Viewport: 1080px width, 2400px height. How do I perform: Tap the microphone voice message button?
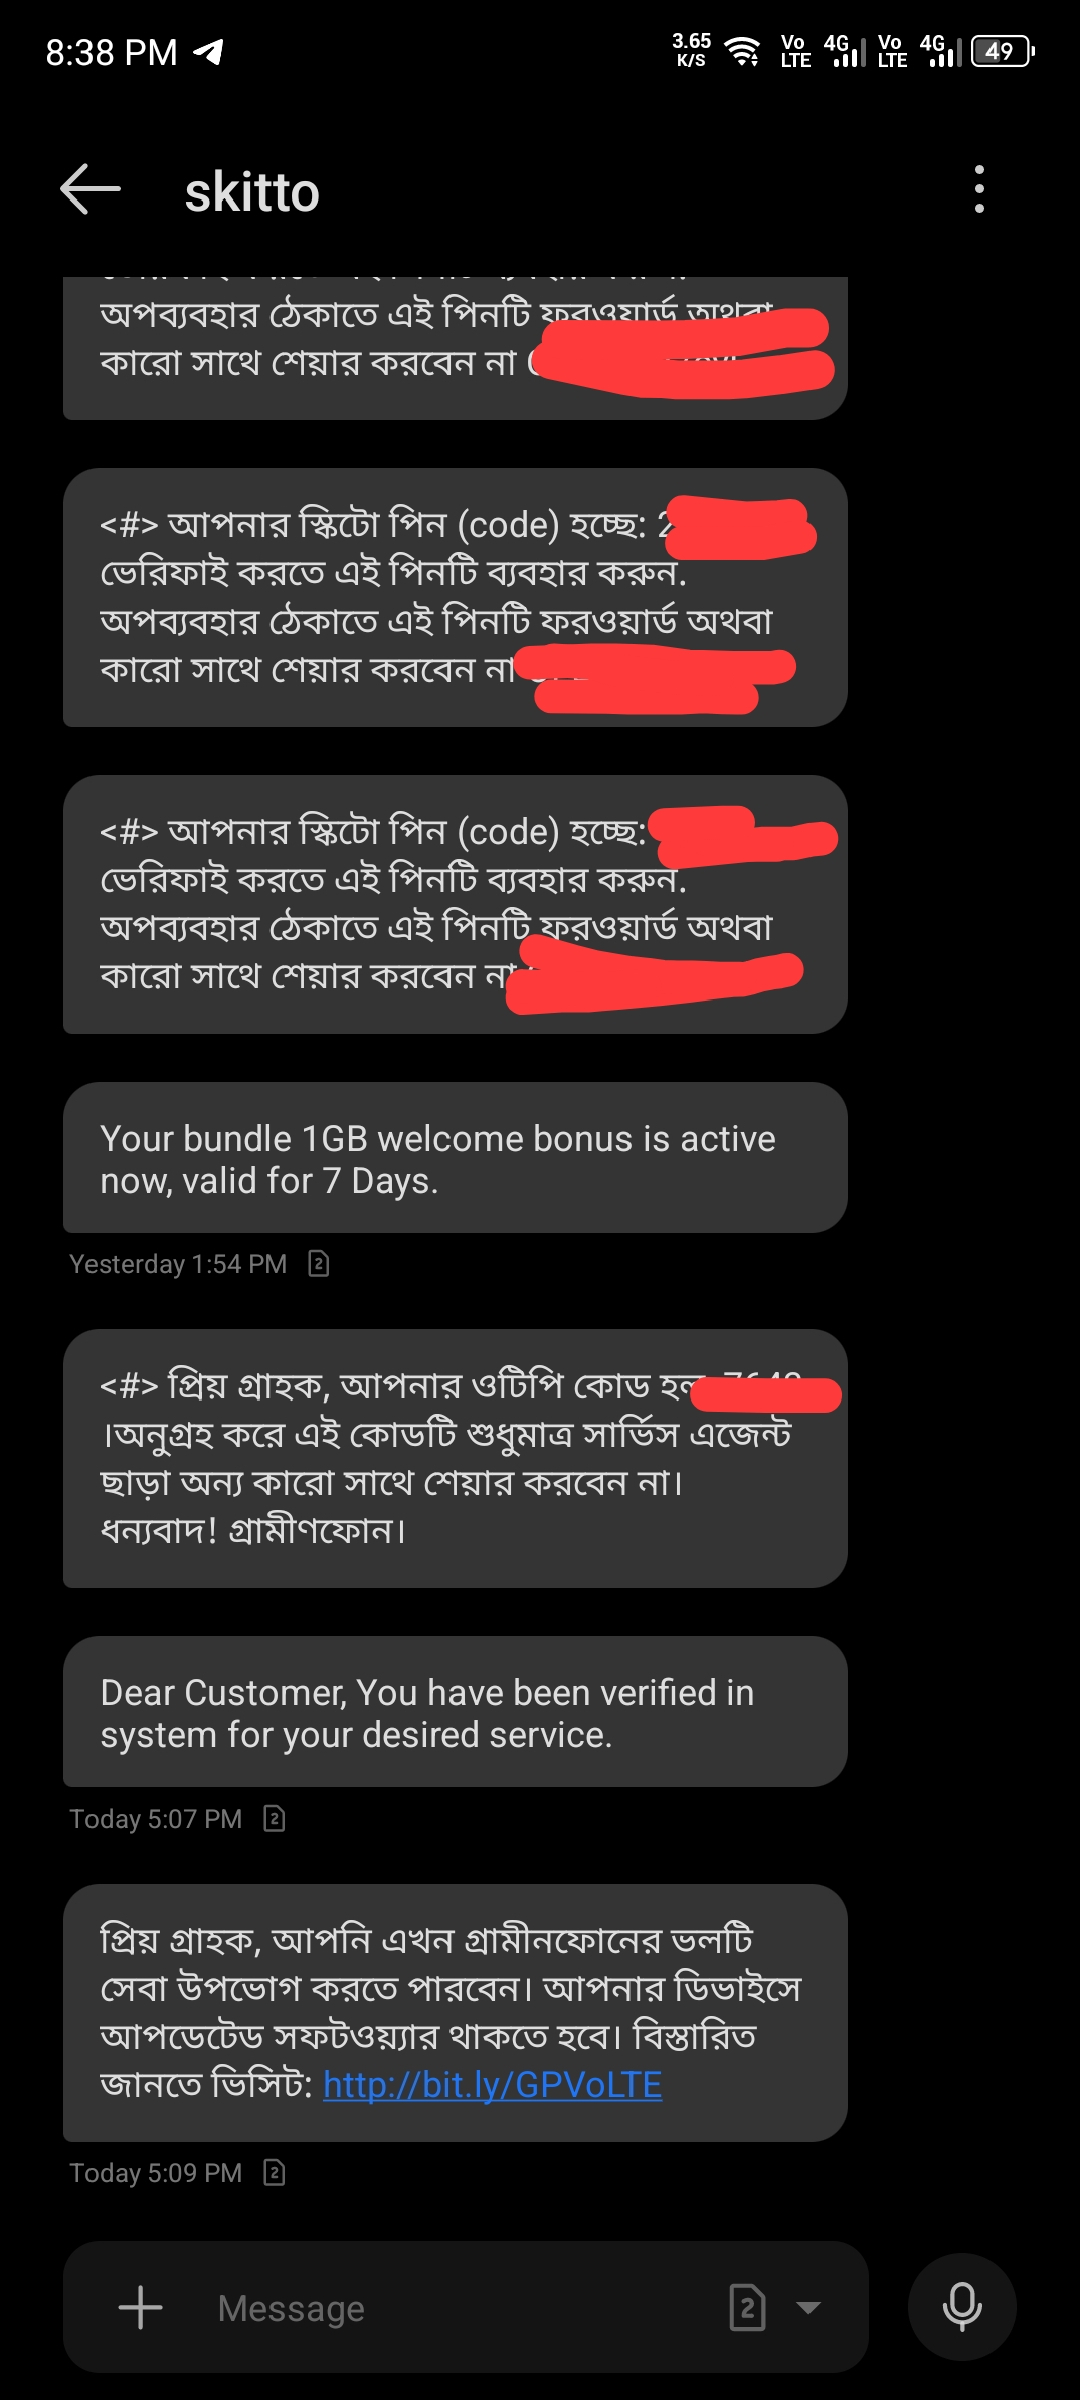click(962, 2307)
